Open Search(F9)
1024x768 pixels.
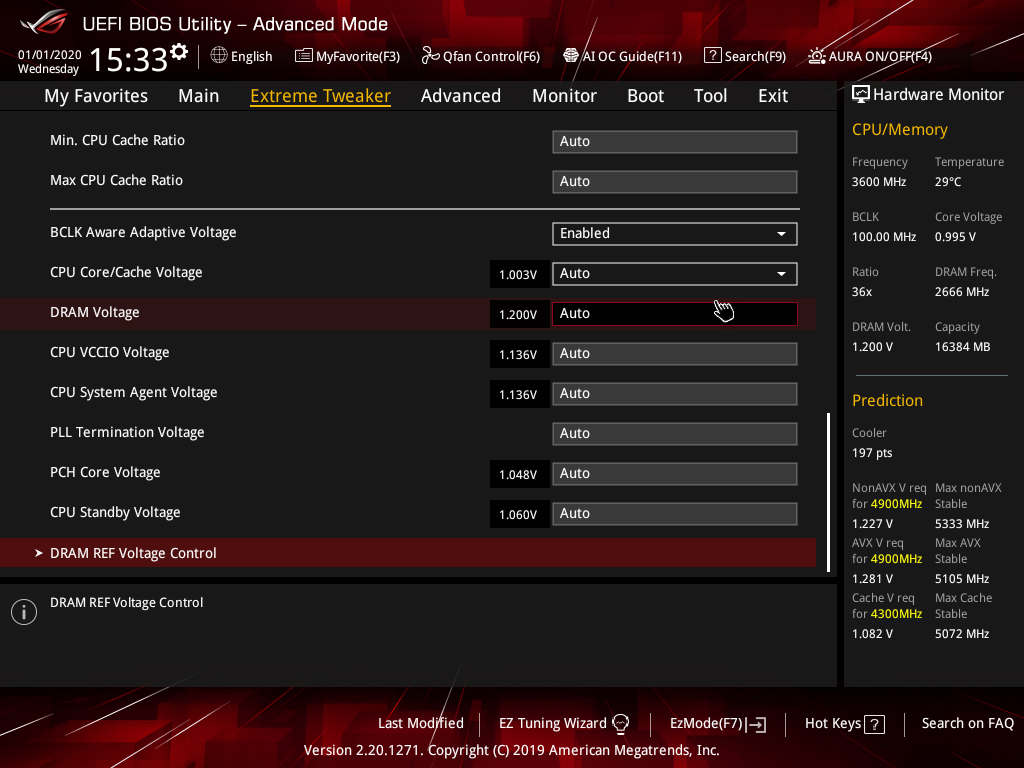(745, 56)
